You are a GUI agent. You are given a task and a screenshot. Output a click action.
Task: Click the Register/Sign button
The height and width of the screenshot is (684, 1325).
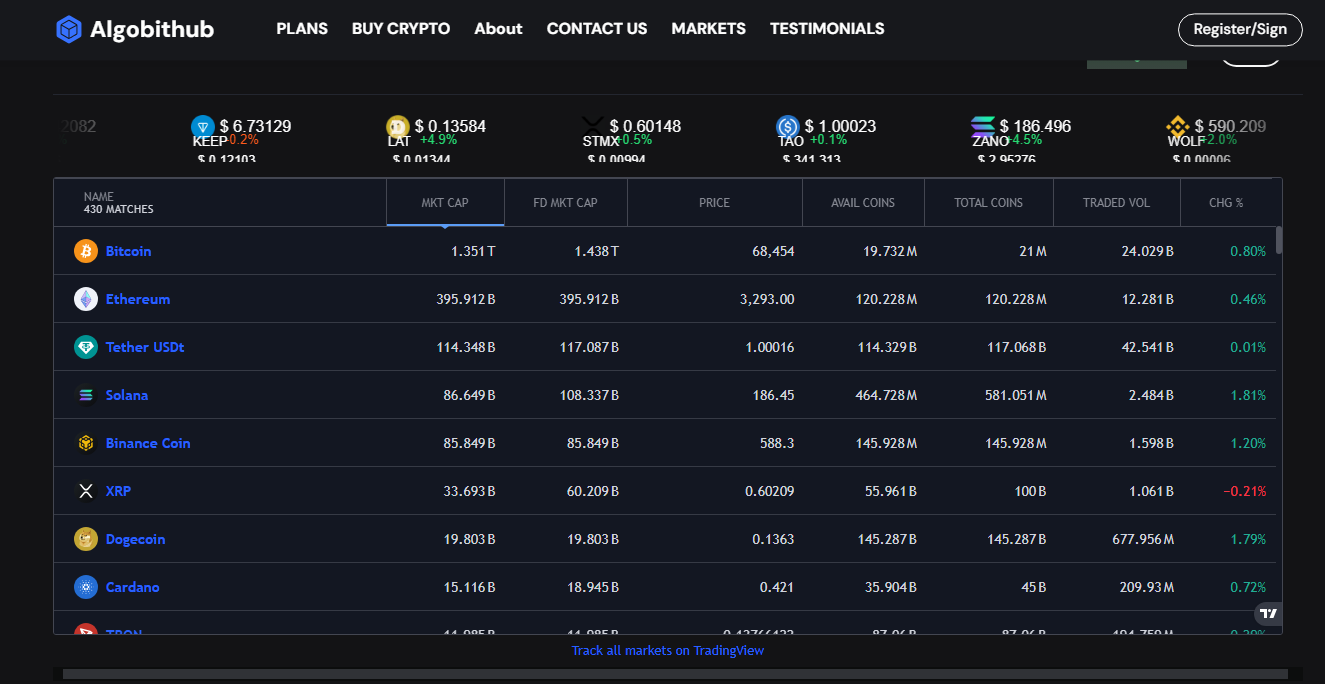(1240, 29)
